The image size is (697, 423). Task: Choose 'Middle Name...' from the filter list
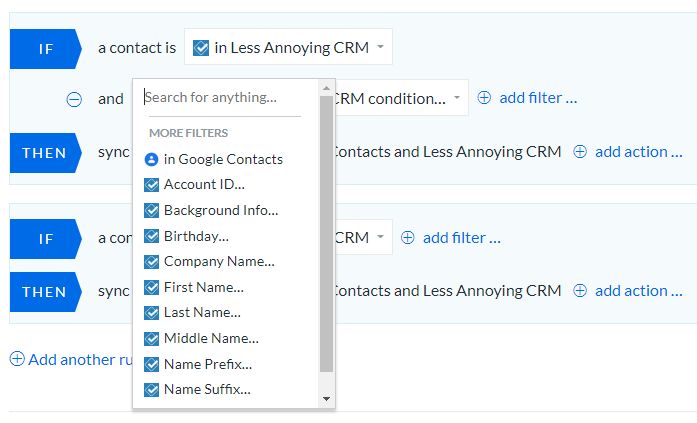211,338
